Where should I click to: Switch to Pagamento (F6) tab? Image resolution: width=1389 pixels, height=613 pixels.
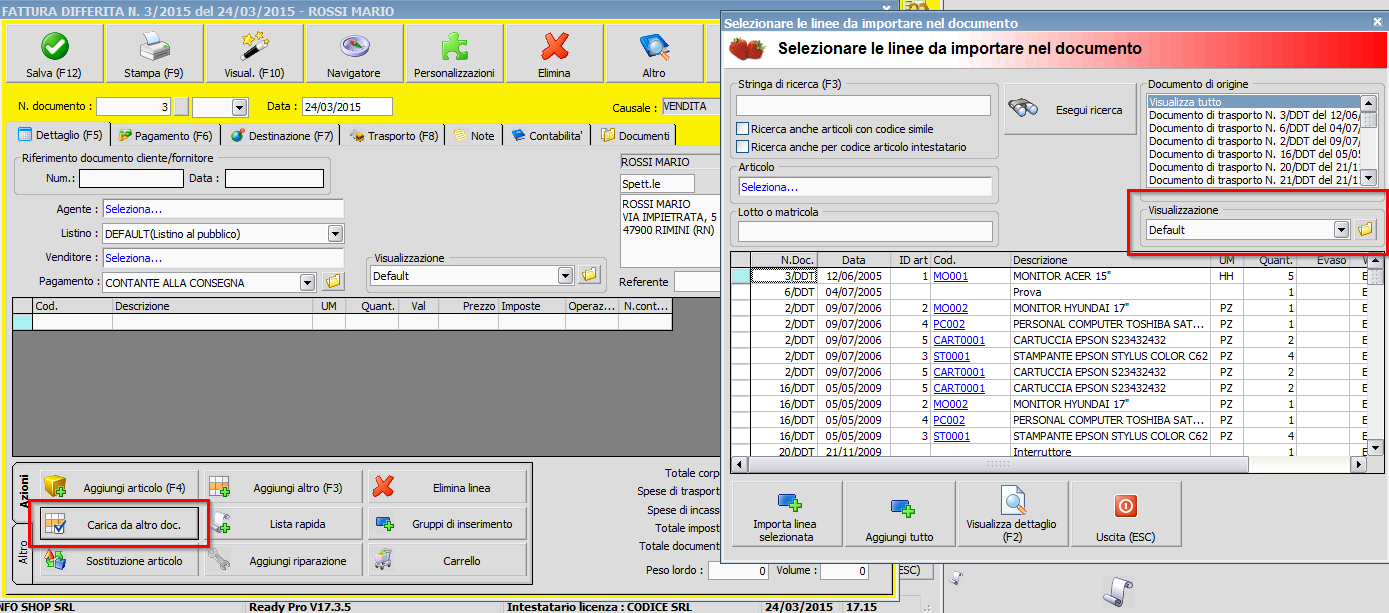point(164,135)
